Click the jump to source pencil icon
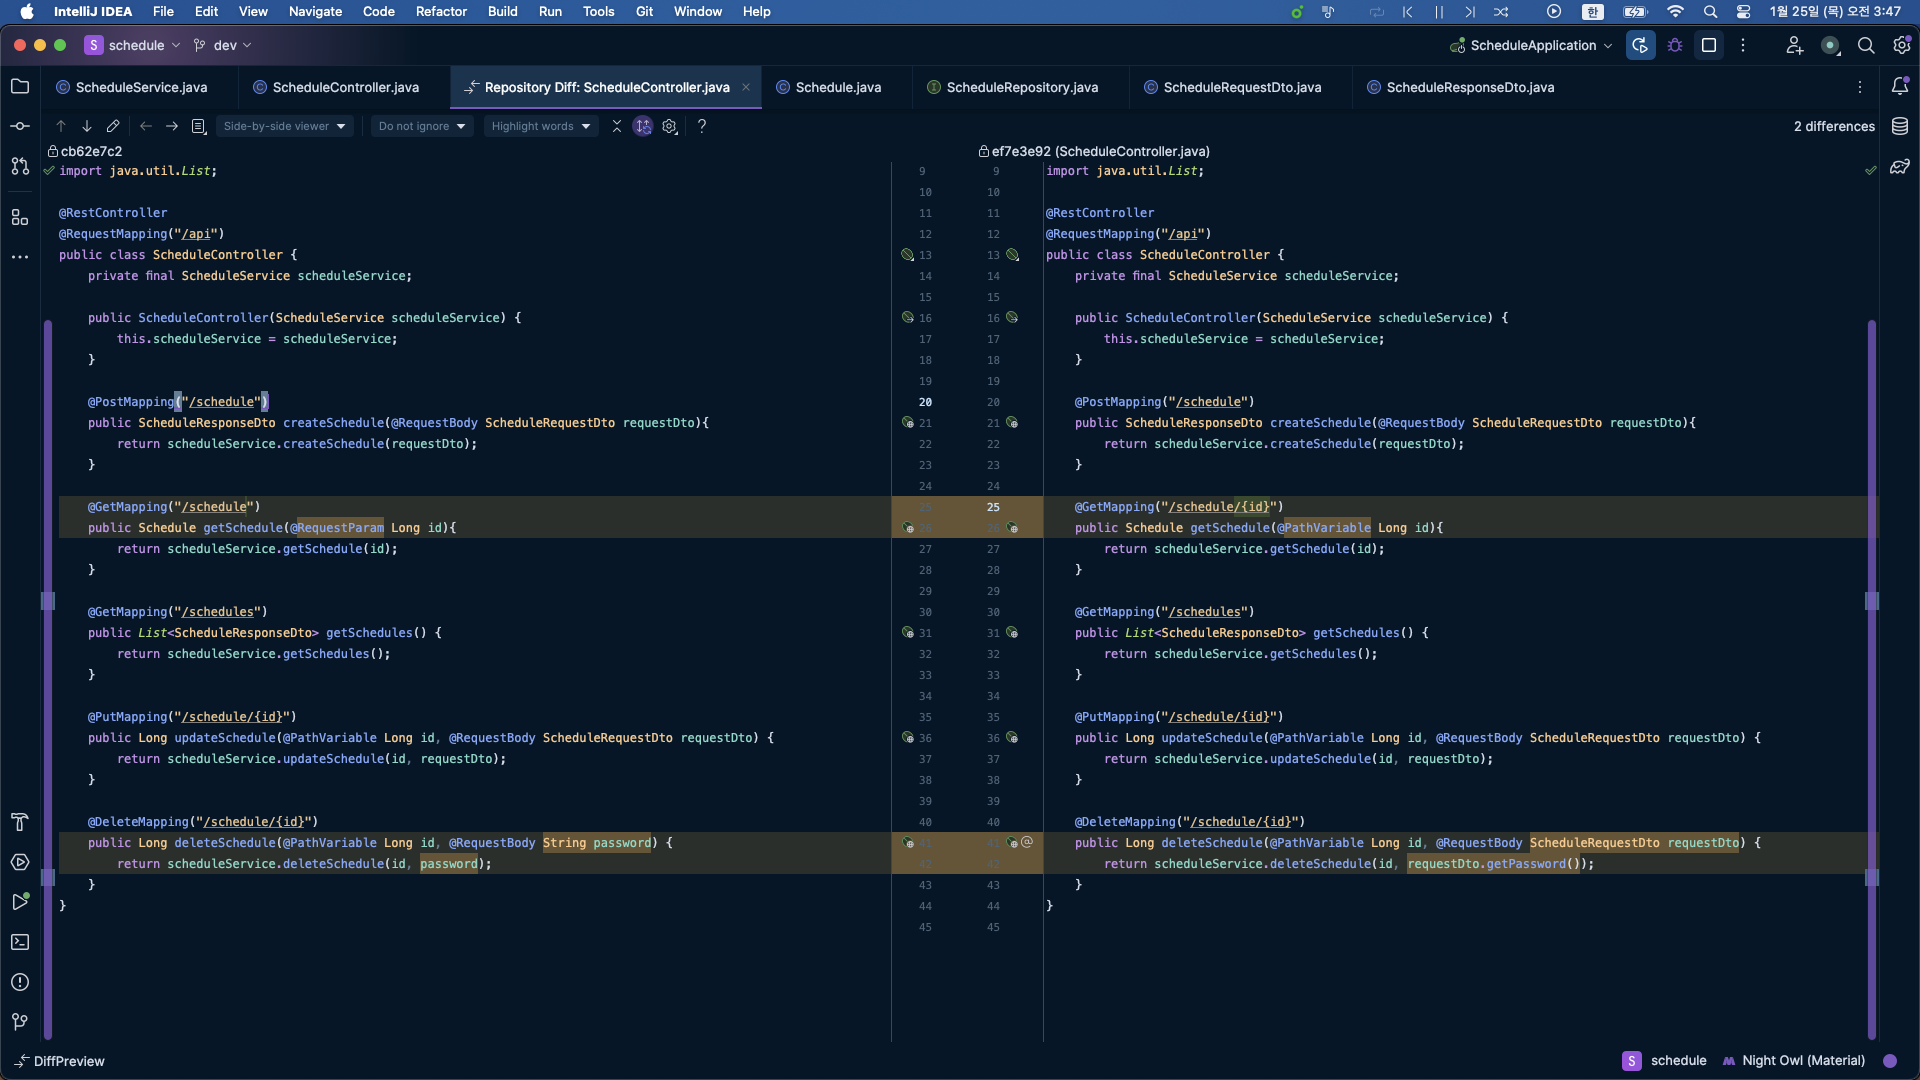 [113, 126]
